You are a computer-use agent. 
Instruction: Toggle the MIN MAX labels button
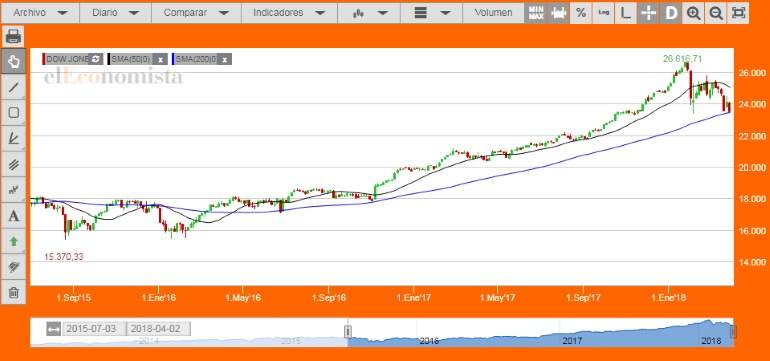[x=535, y=13]
